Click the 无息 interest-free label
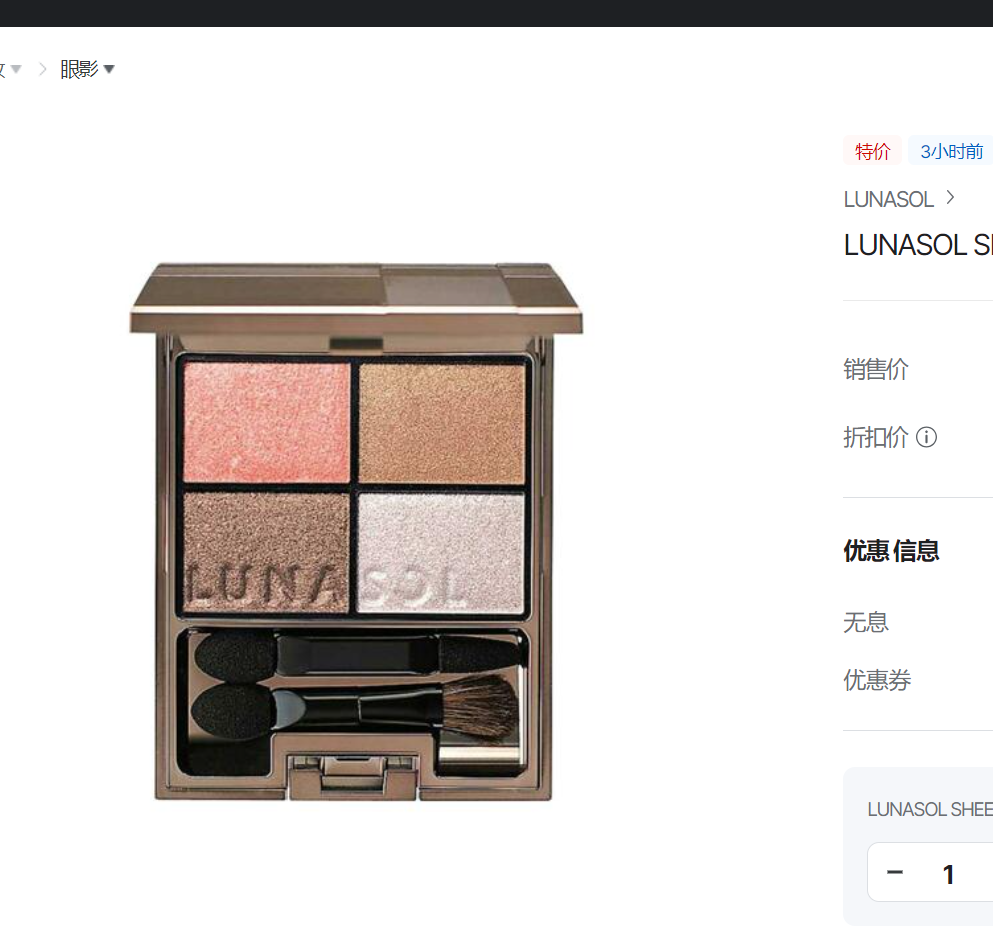Screen dimensions: 993x943 [866, 622]
